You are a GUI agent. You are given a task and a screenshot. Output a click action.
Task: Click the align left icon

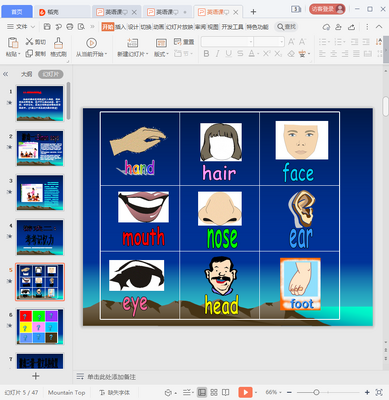coord(322,53)
